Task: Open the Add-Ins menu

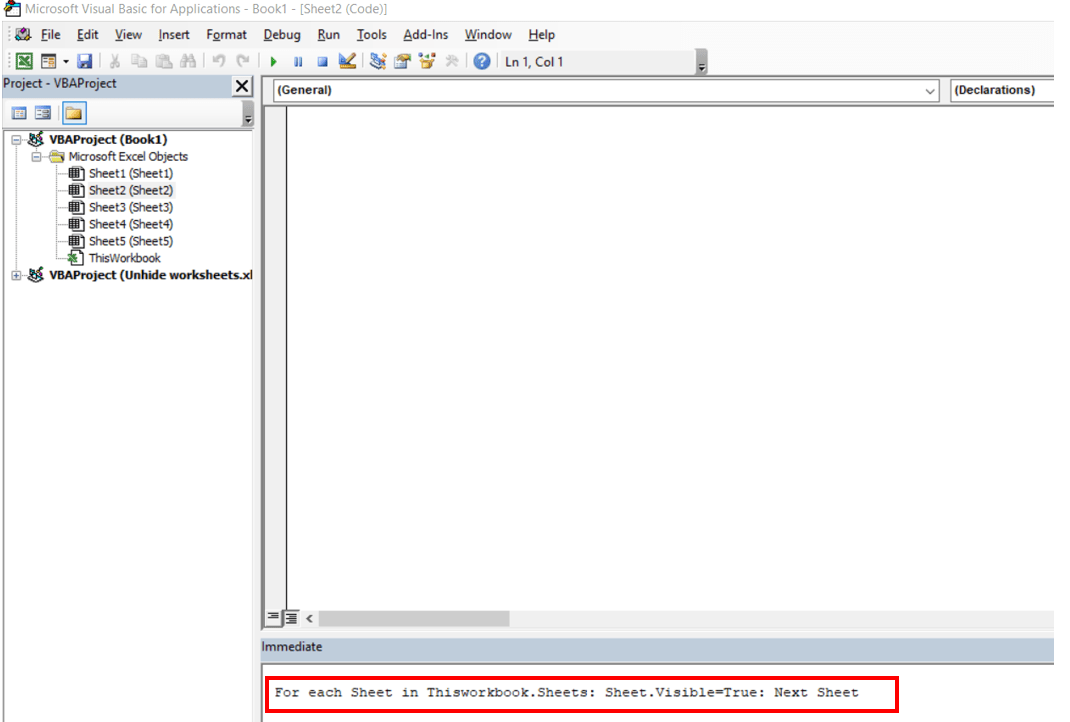Action: [425, 34]
